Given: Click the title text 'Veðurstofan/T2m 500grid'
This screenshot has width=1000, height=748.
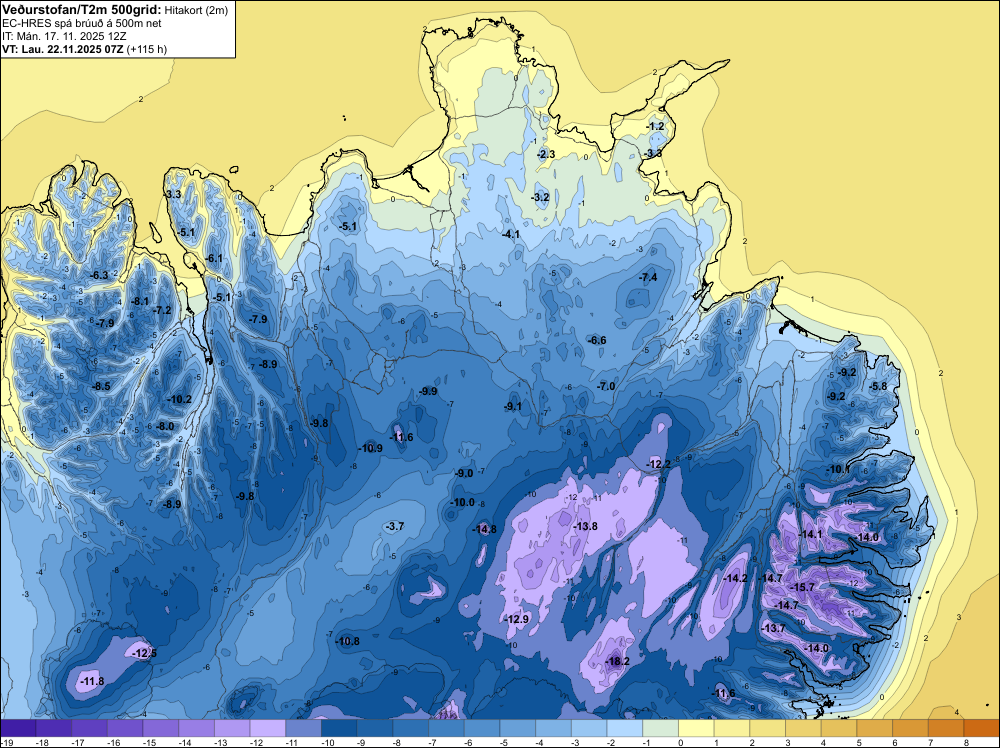Looking at the screenshot, I should pos(82,10).
